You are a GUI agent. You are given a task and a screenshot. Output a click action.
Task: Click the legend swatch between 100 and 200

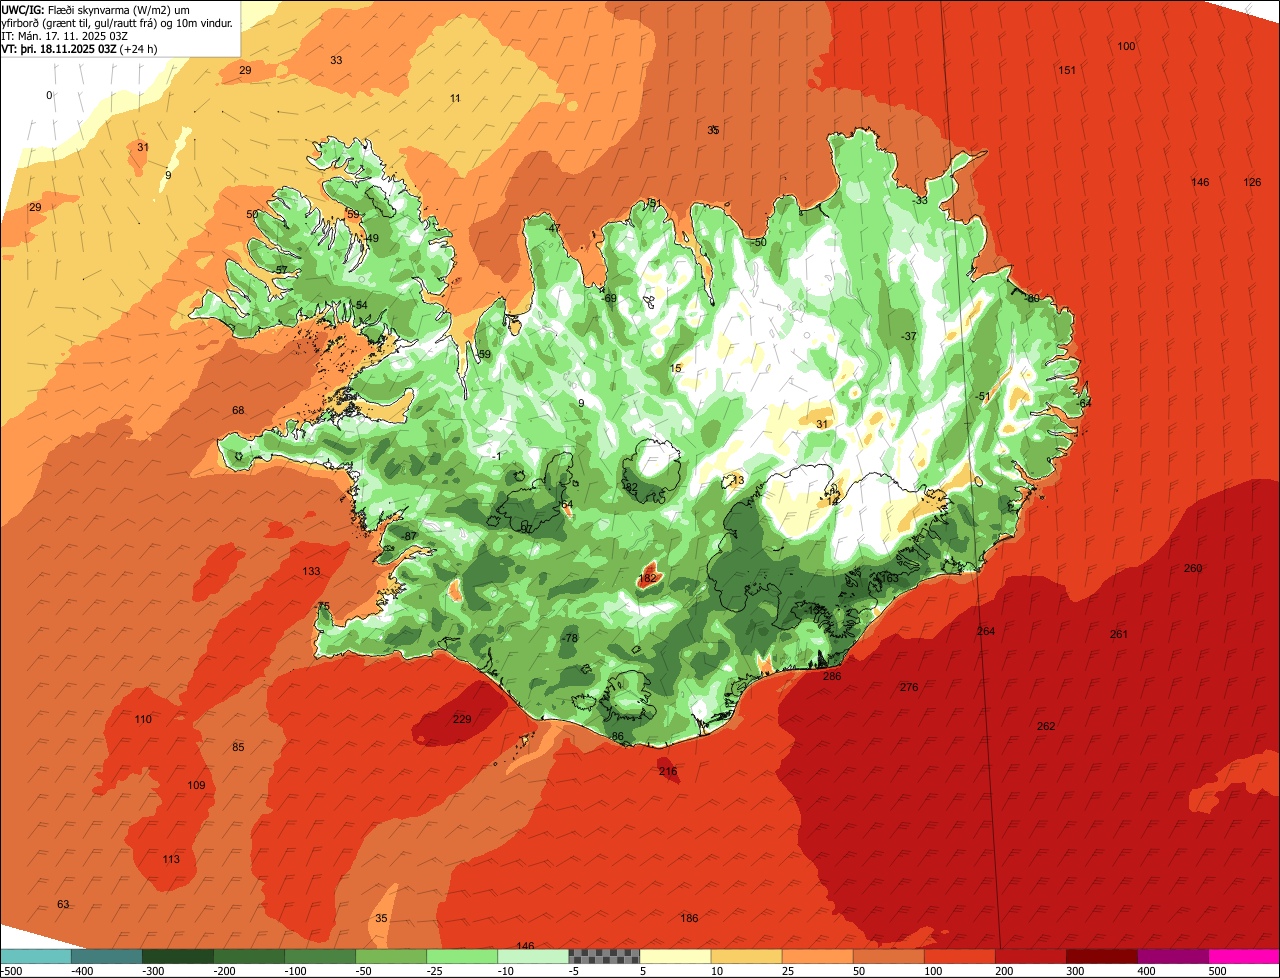click(x=959, y=956)
